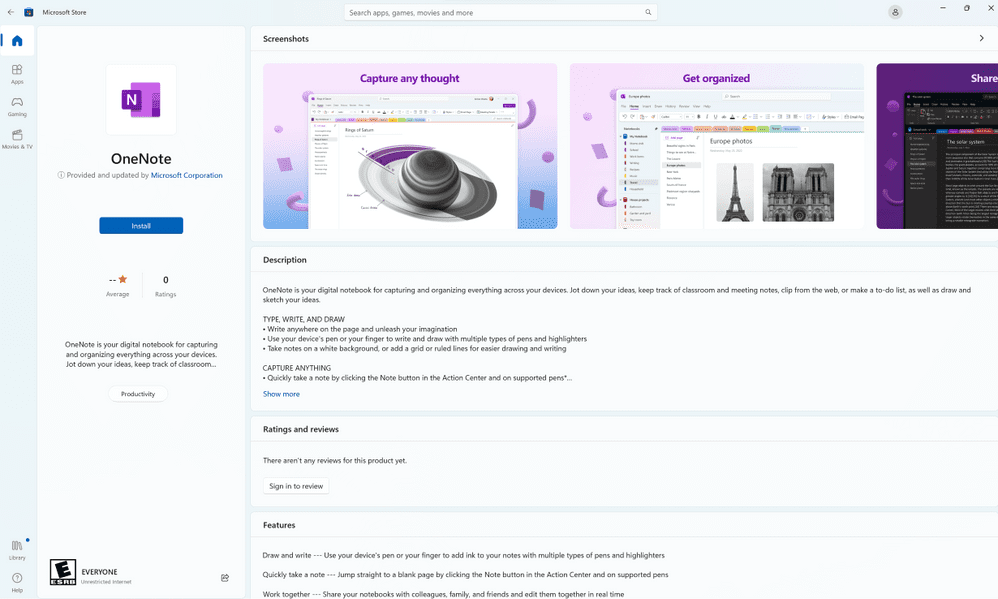Screen dimensions: 998x599
Task: Open the account profile icon
Action: (x=895, y=11)
